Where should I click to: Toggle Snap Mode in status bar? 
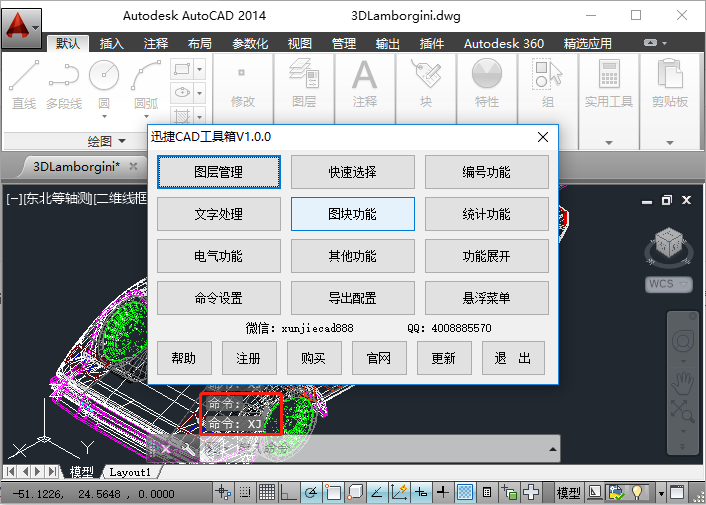pos(245,493)
